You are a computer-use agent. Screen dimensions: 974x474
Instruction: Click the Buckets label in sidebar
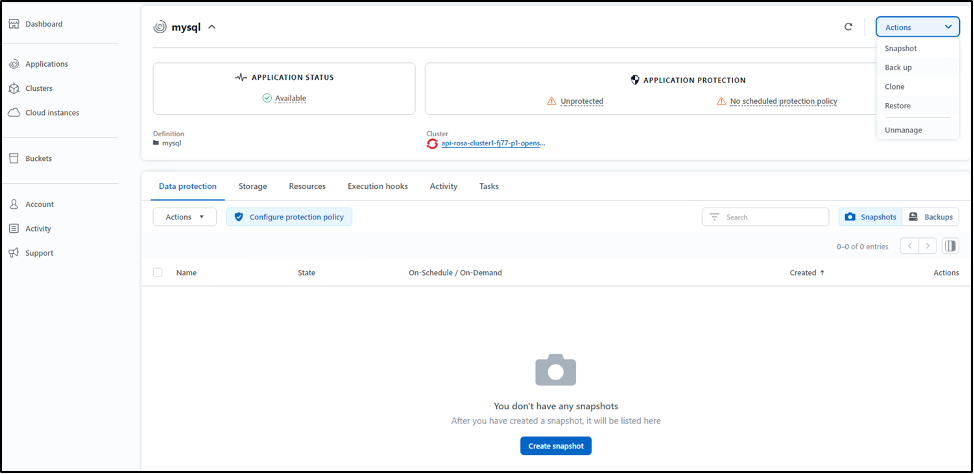(x=39, y=158)
